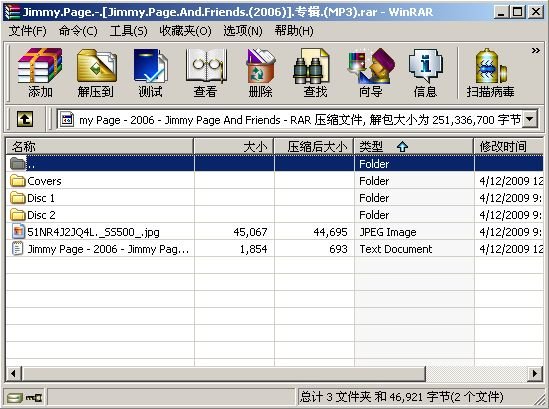Click the right arrow of horizontal scrollbar
This screenshot has width=549, height=409.
[535, 374]
